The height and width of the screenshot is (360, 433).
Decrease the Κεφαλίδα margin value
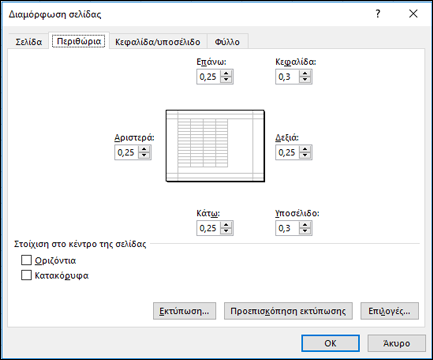305,80
